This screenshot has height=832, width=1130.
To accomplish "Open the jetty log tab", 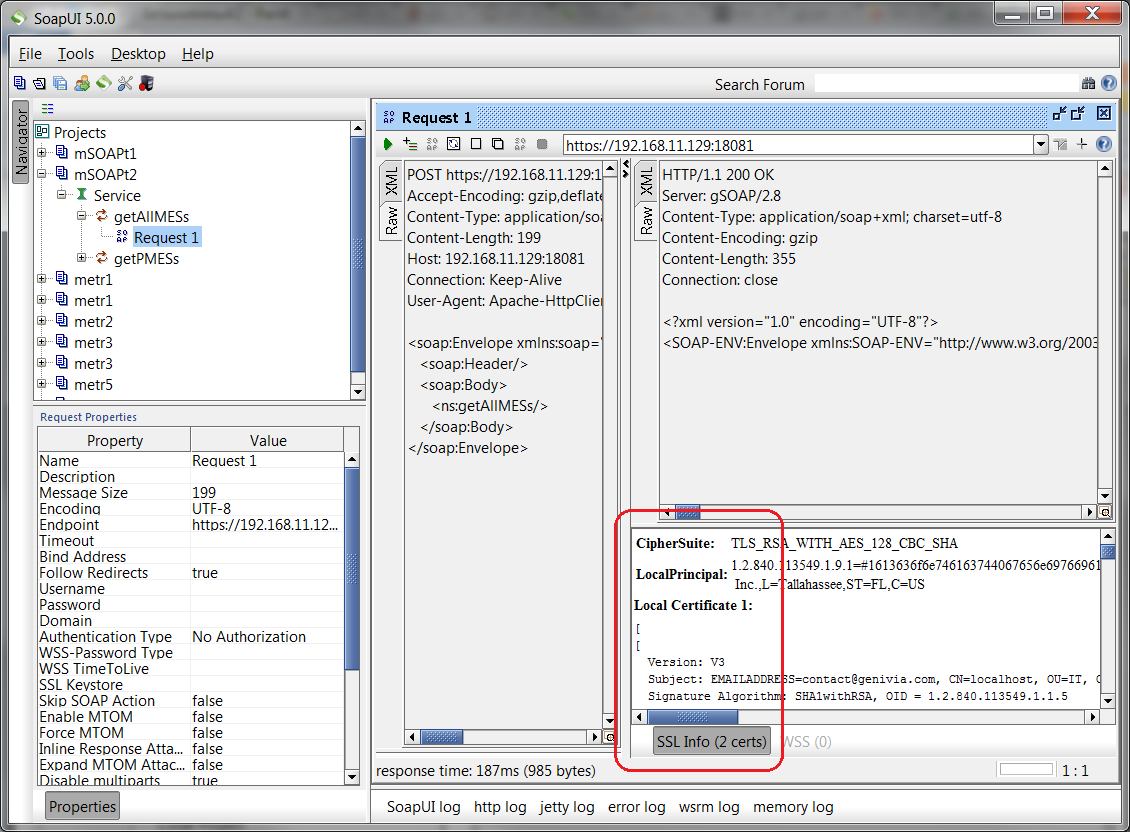I will tap(566, 807).
